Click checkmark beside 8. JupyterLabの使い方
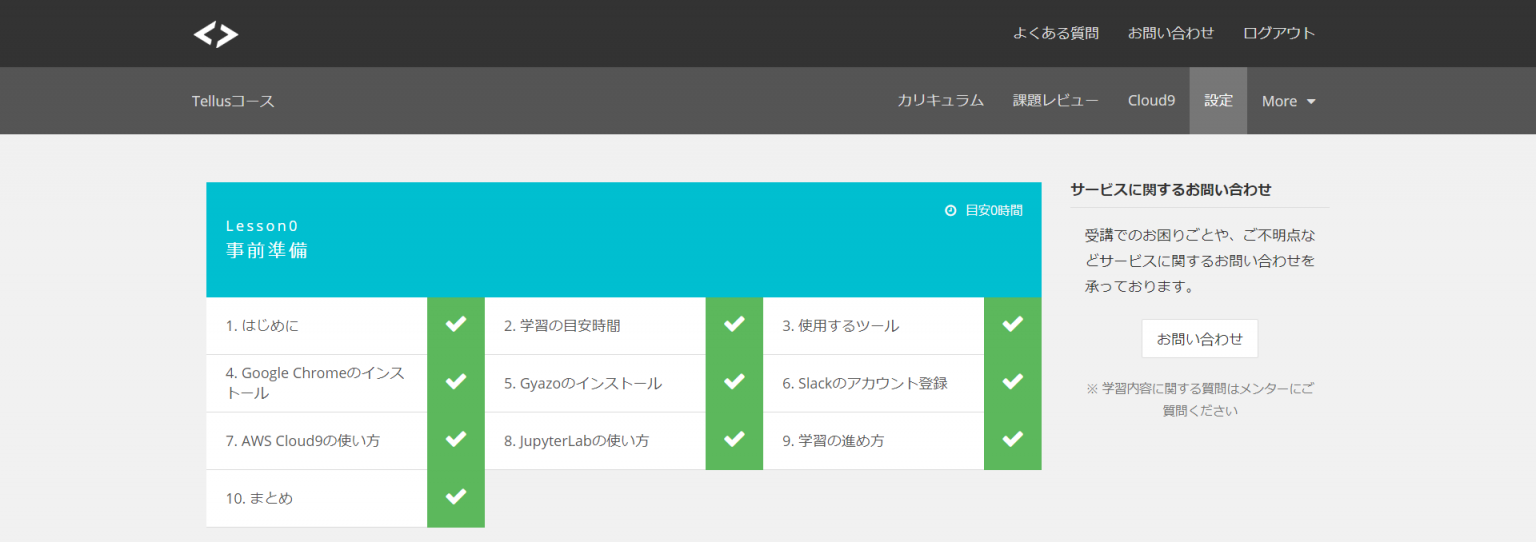Image resolution: width=1536 pixels, height=542 pixels. (734, 440)
